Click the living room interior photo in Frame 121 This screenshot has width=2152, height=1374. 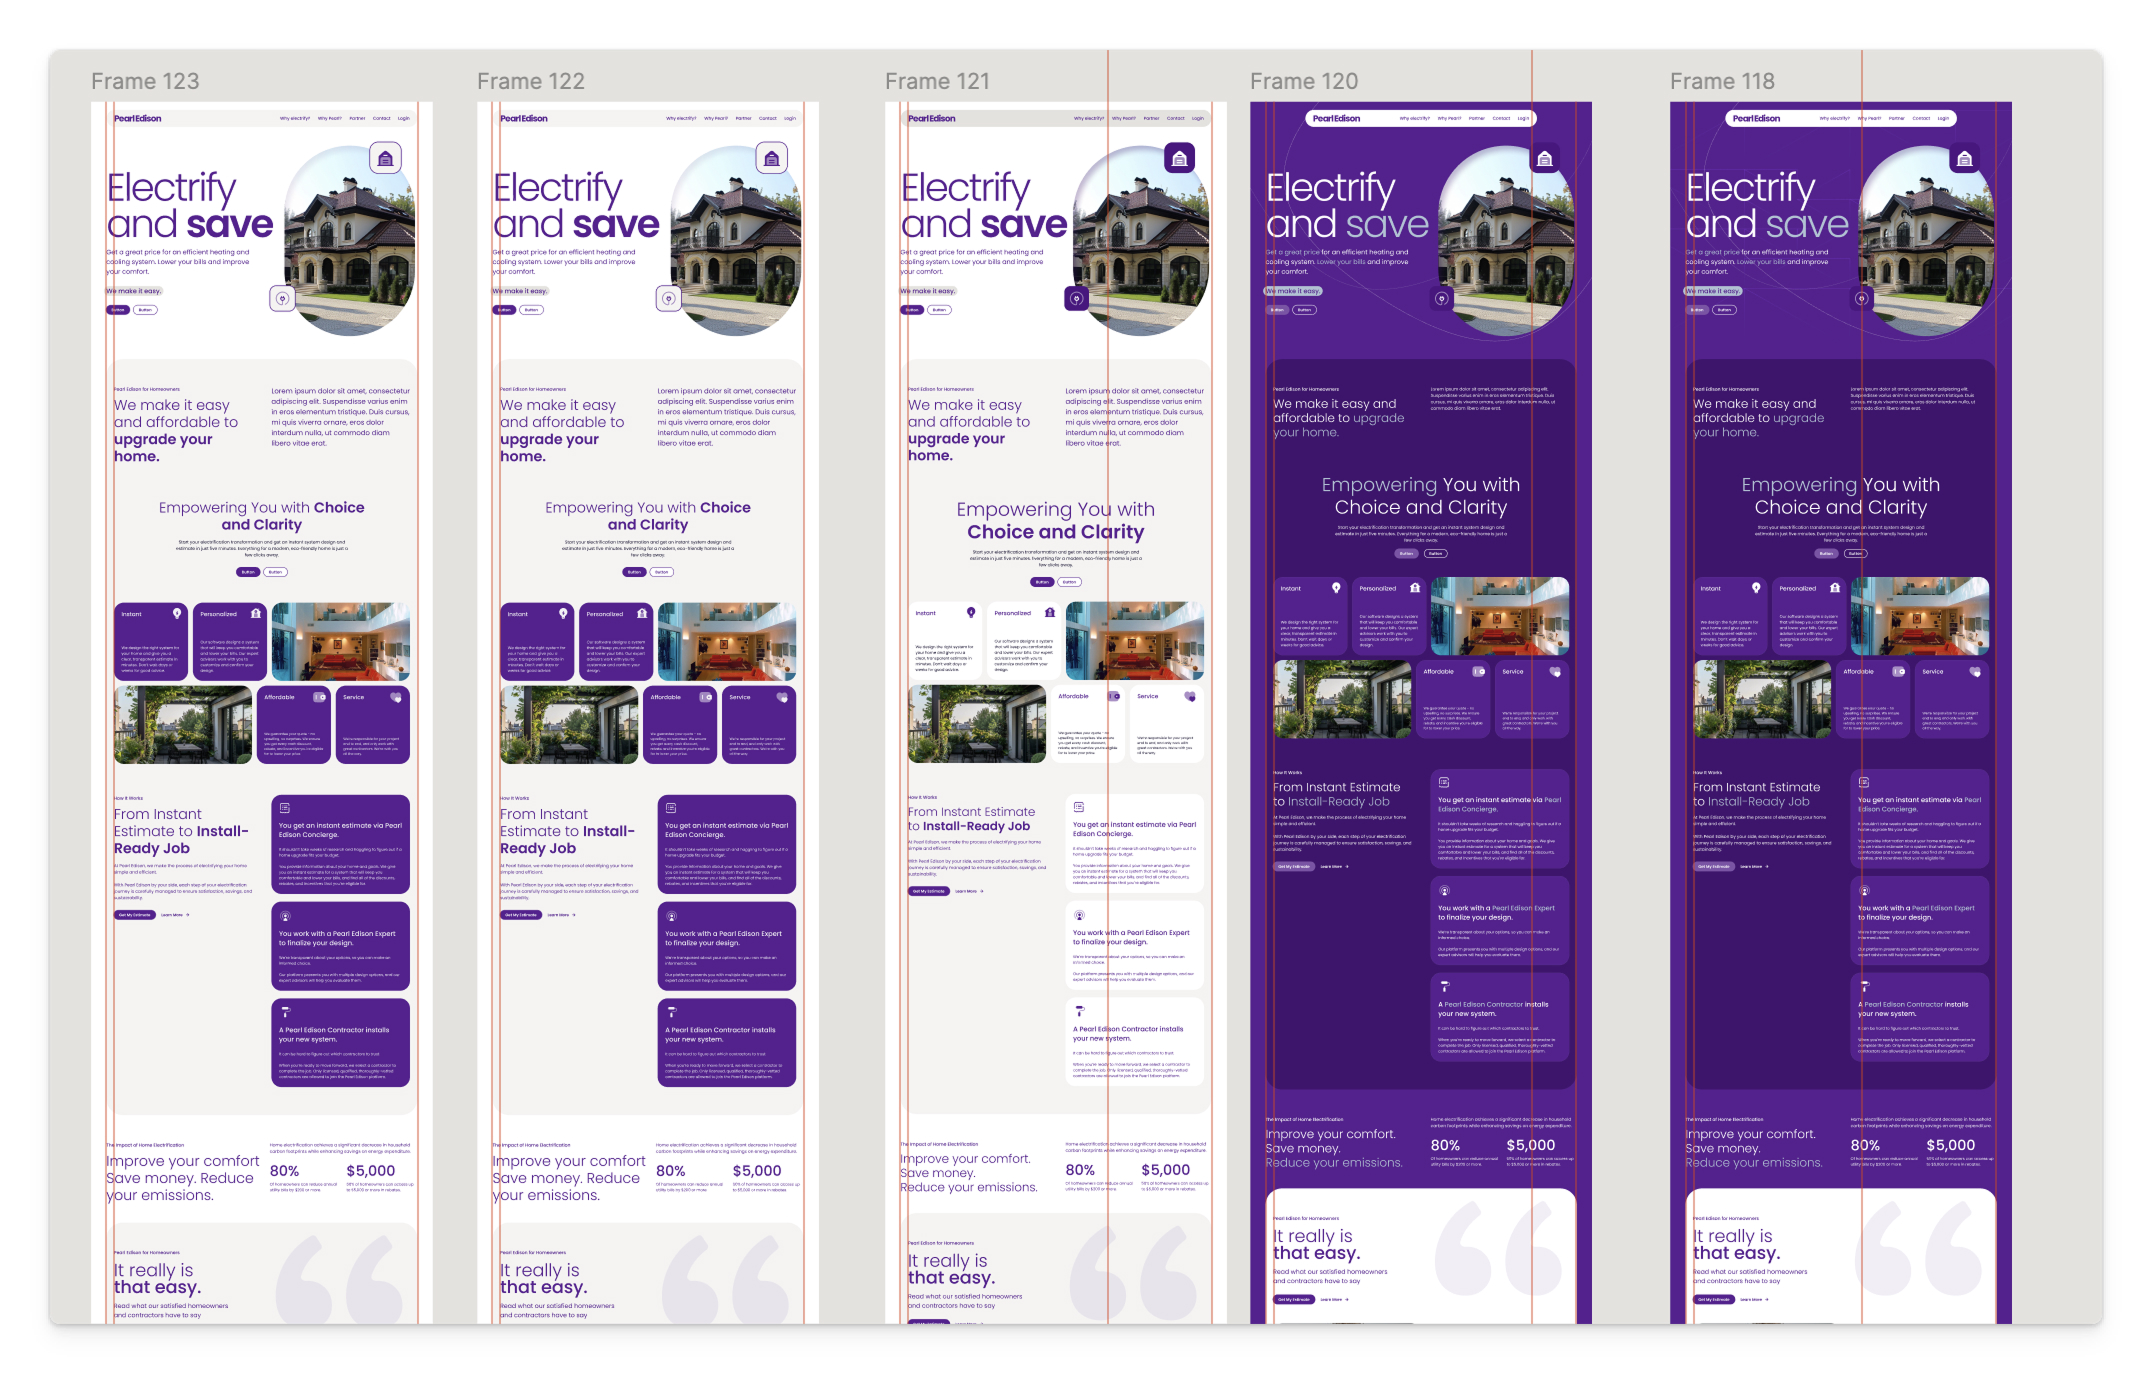point(1135,641)
